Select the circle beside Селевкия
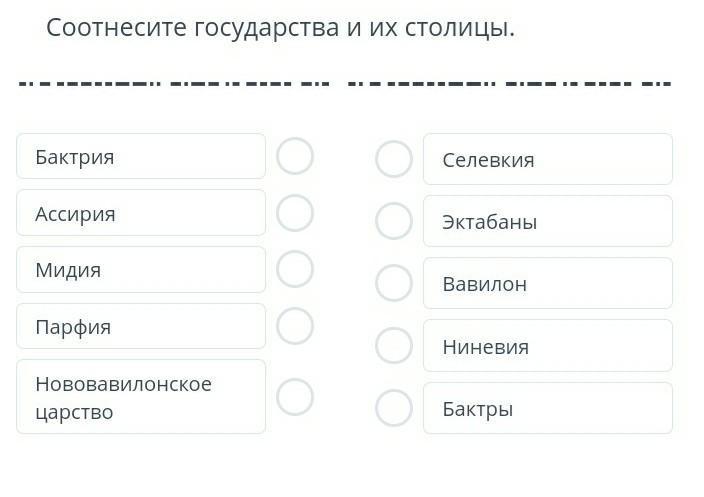The image size is (704, 497). pos(394,159)
